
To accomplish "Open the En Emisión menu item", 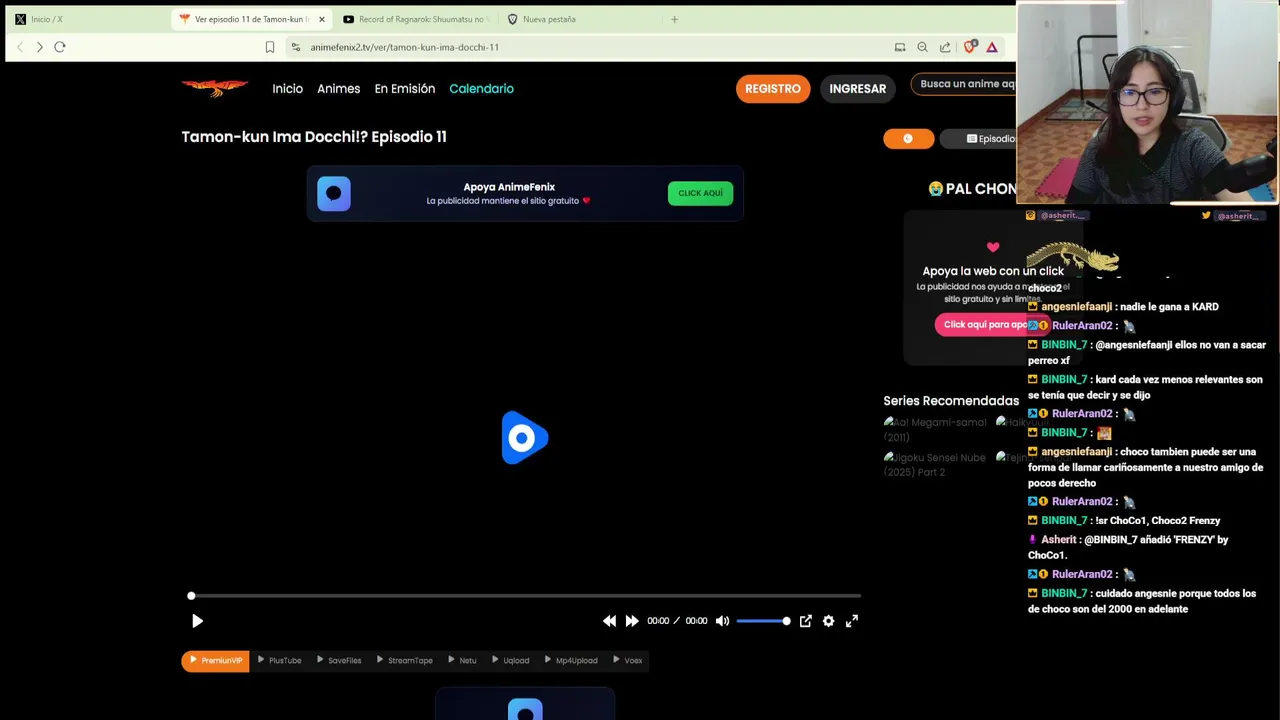I will 405,89.
